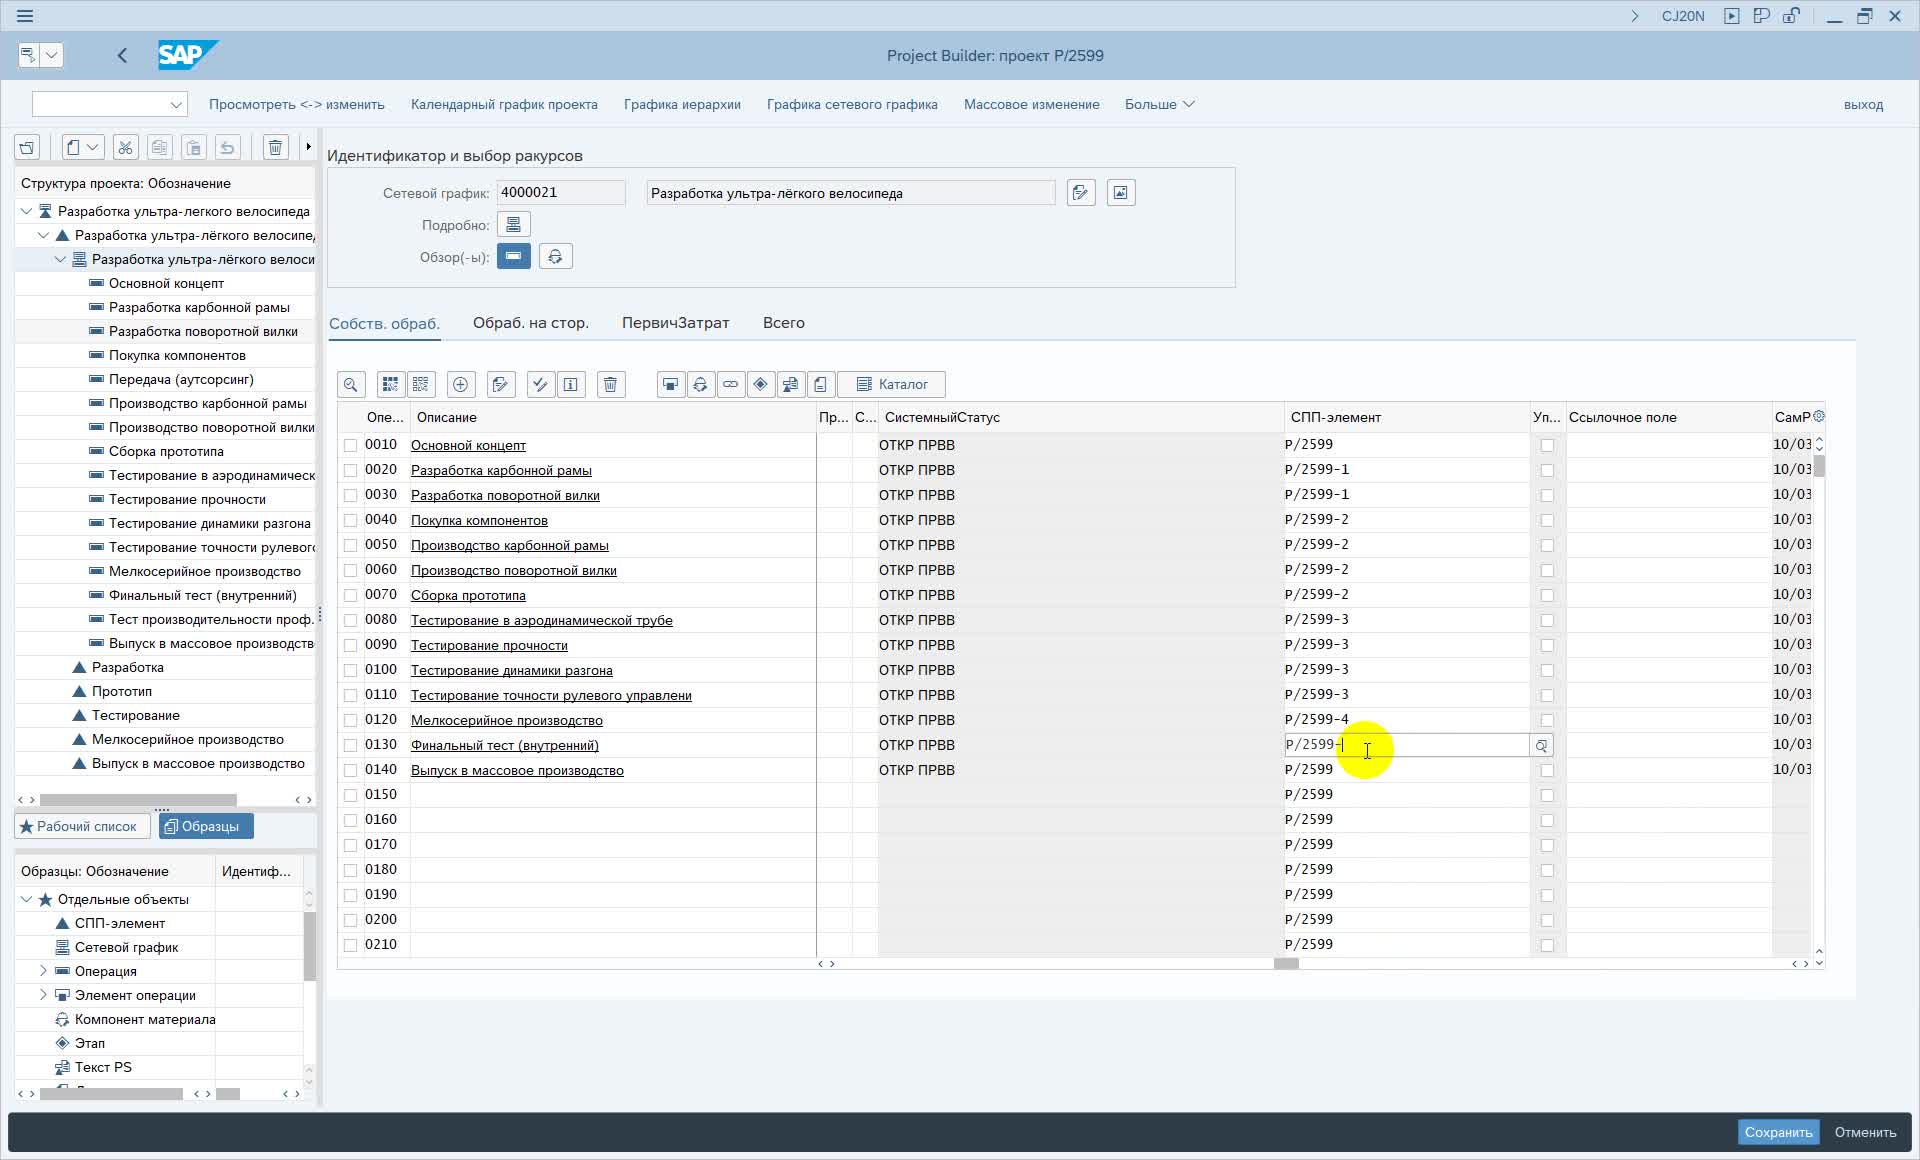This screenshot has width=1920, height=1160.
Task: Tick the Ул... checkbox in row 0140
Action: (x=1547, y=770)
